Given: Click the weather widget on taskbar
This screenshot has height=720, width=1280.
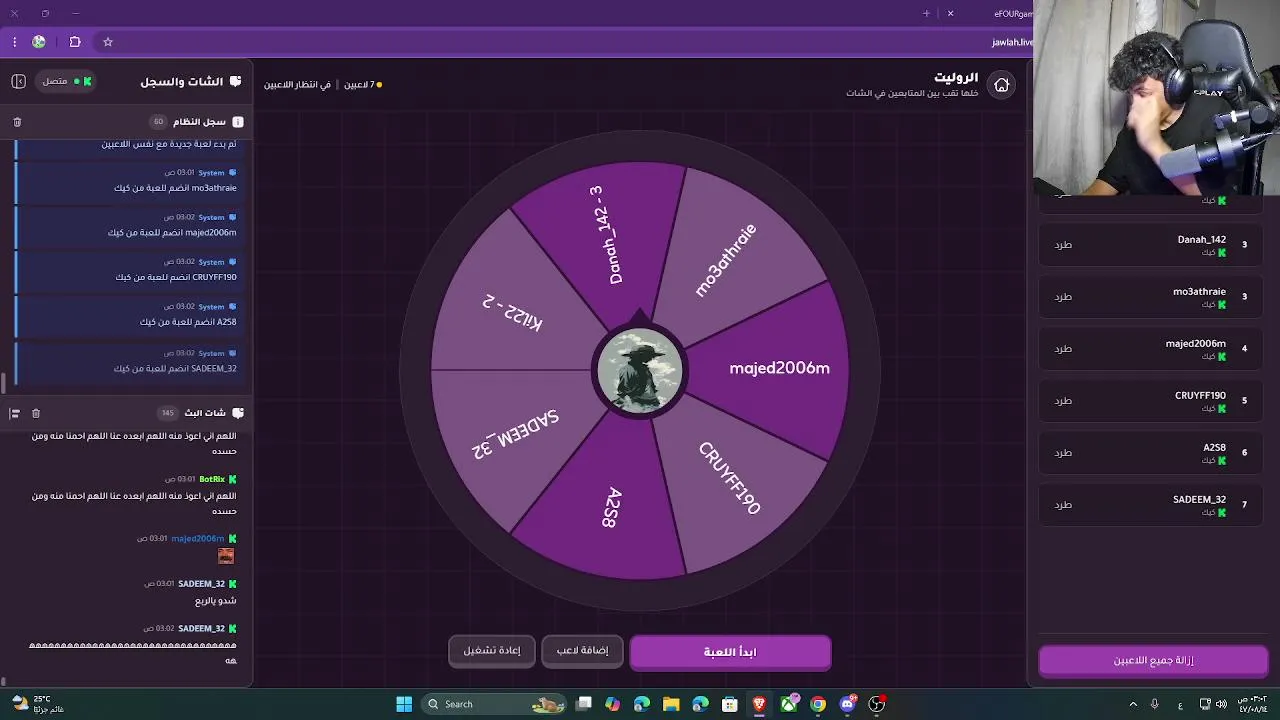Looking at the screenshot, I should click(40, 704).
